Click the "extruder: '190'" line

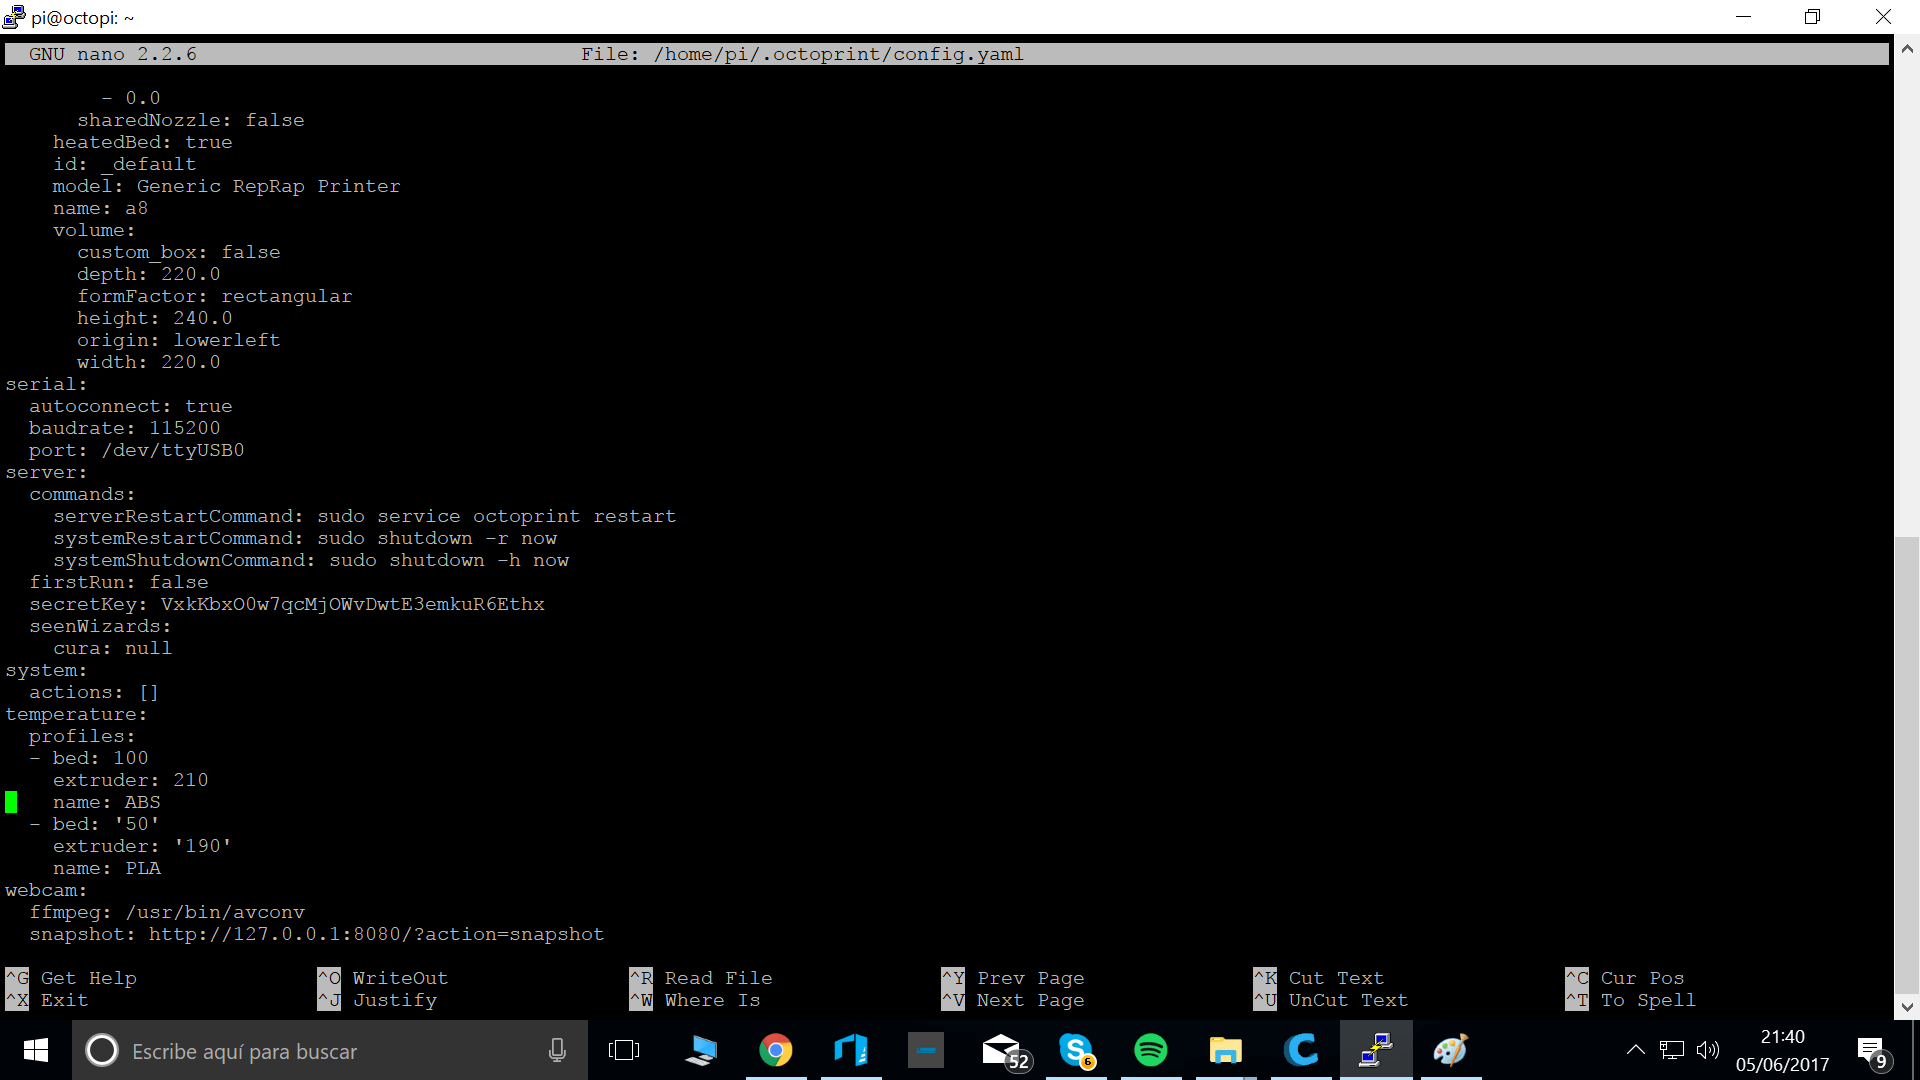(x=142, y=846)
